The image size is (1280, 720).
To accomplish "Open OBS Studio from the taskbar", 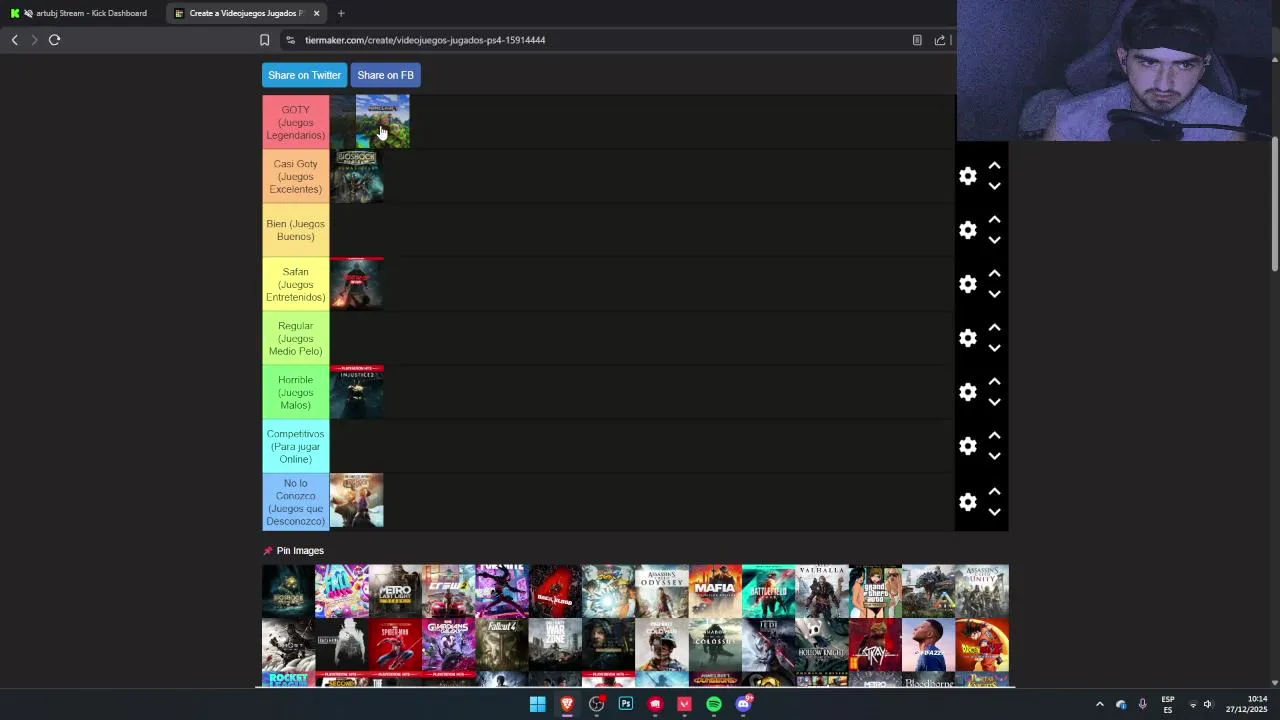I will (x=597, y=704).
